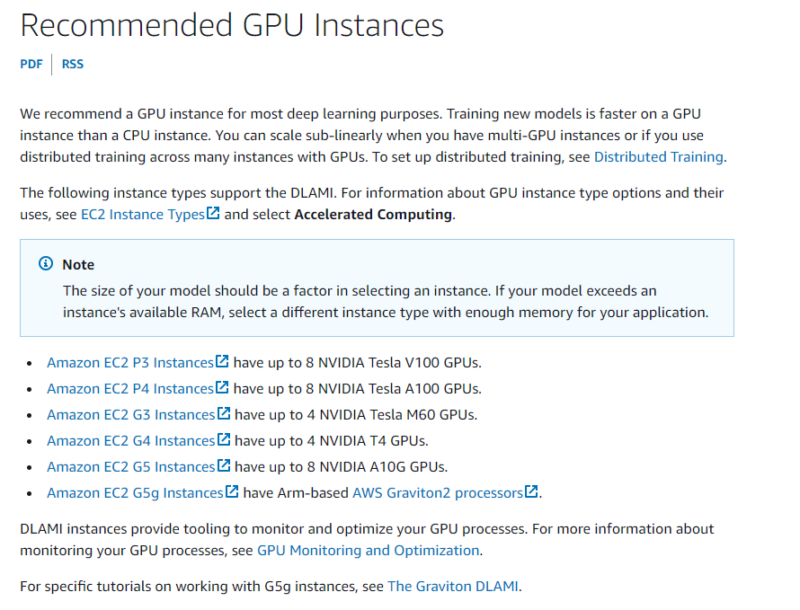Click the external link icon after Amazon EC2 G5 Instances
The image size is (800, 610).
(x=223, y=466)
